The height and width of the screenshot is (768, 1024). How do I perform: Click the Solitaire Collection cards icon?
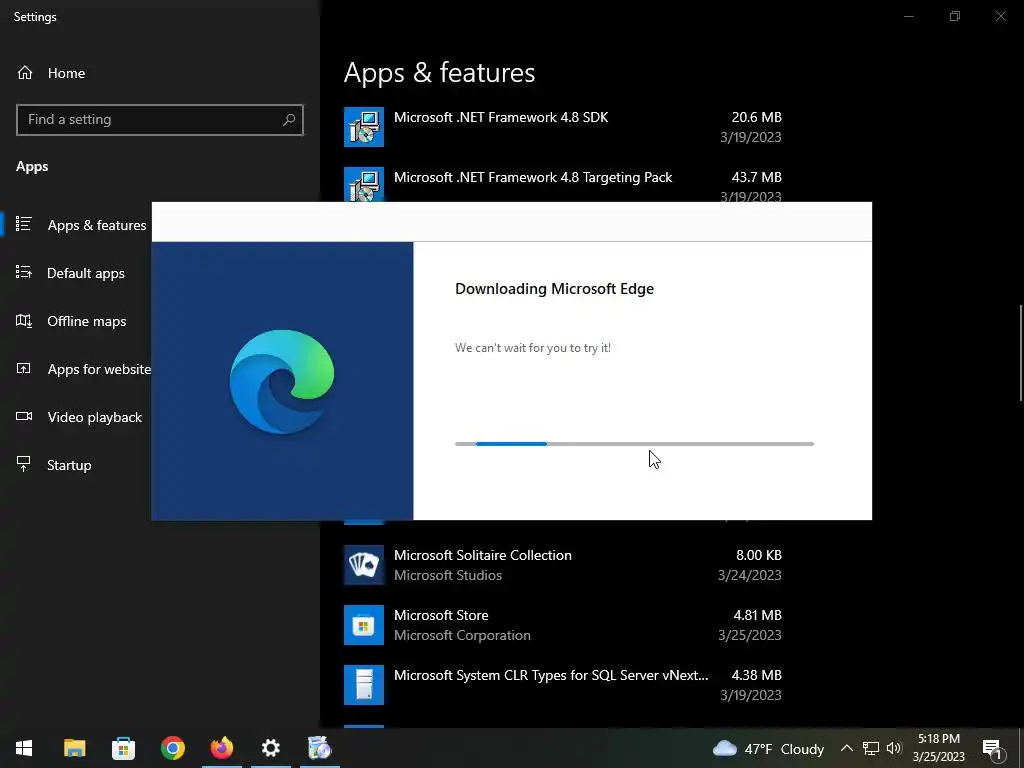364,565
